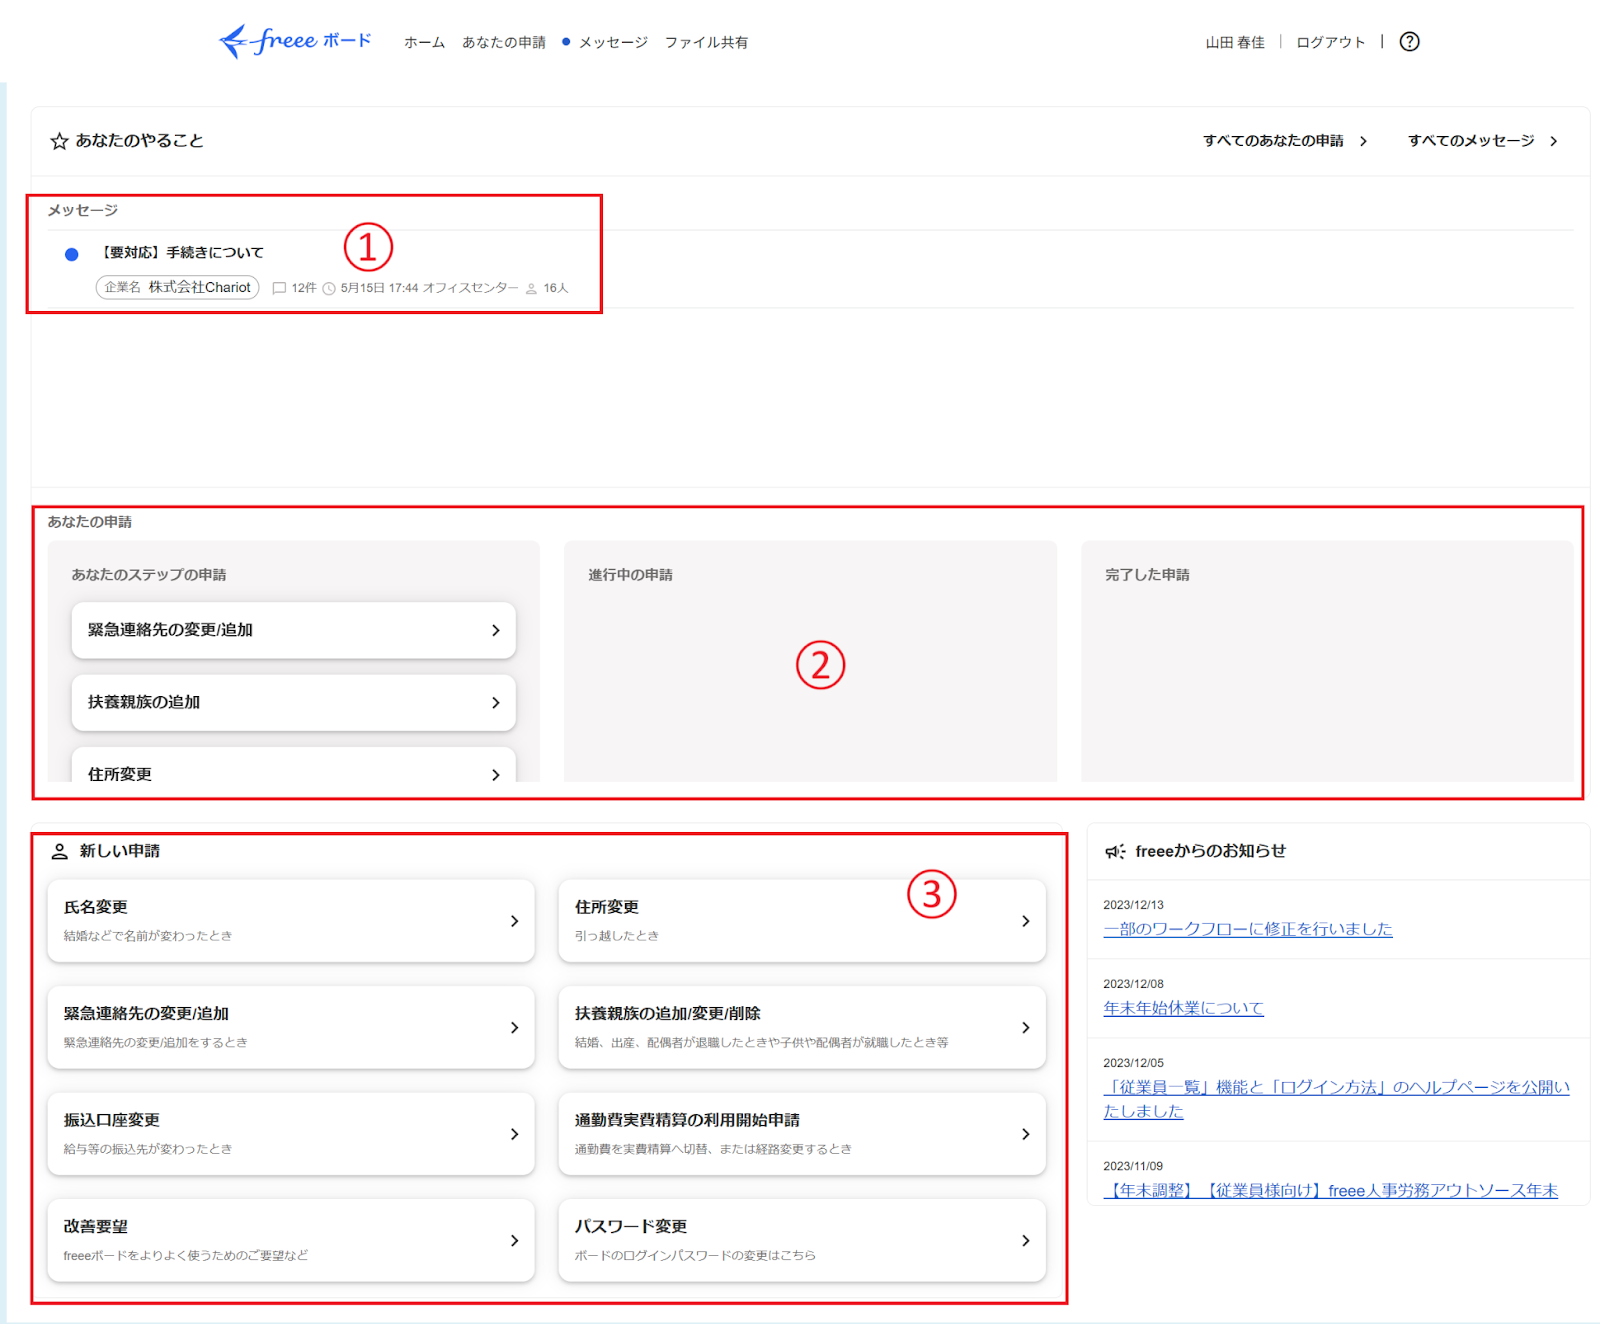Click ログアウト to sign out
1600x1324 pixels.
[1331, 42]
